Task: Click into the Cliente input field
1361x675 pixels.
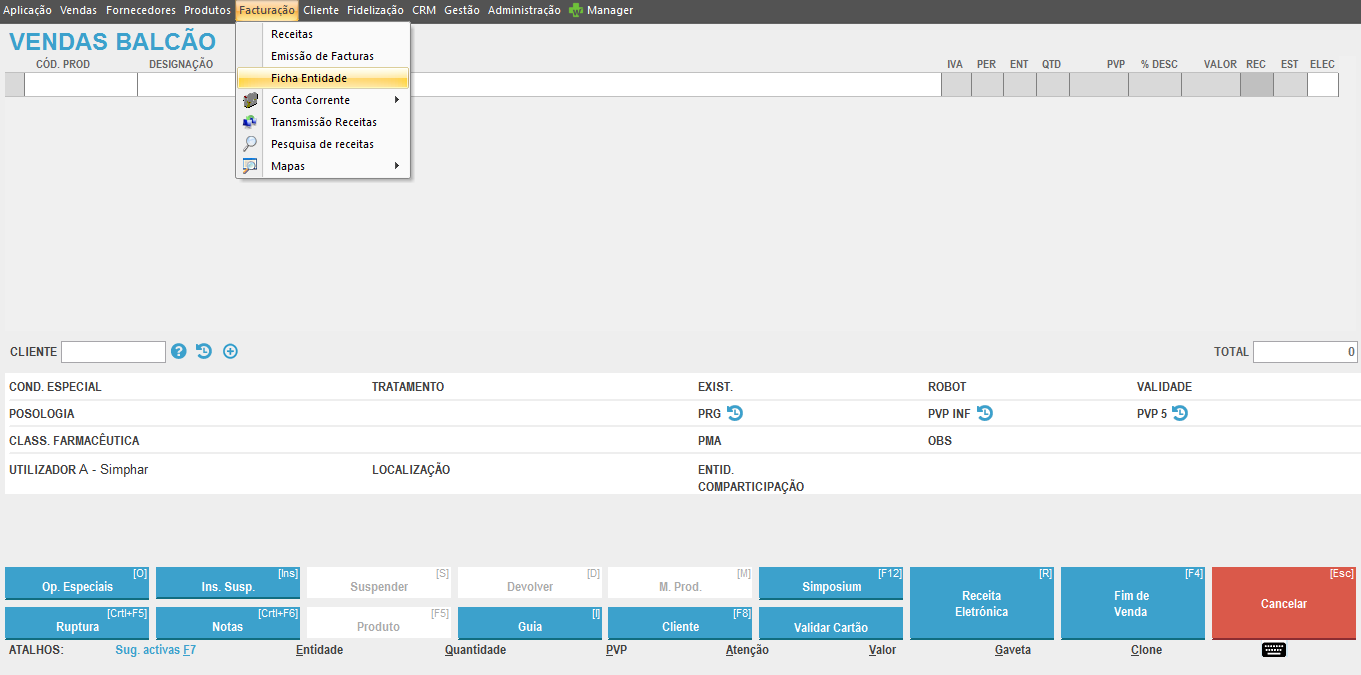Action: tap(113, 352)
